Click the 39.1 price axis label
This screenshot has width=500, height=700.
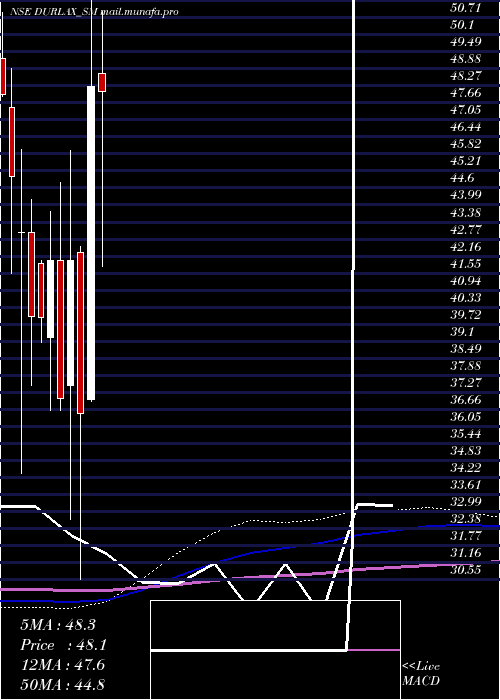(462, 331)
